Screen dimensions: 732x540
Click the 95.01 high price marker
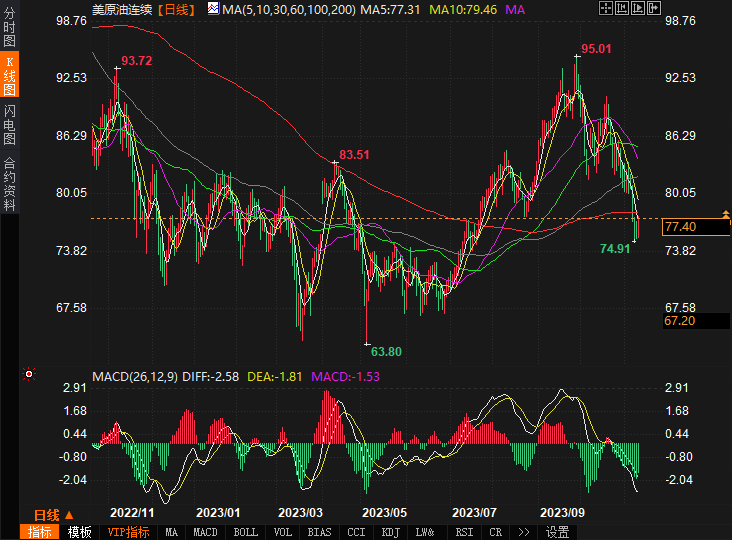pyautogui.click(x=596, y=48)
